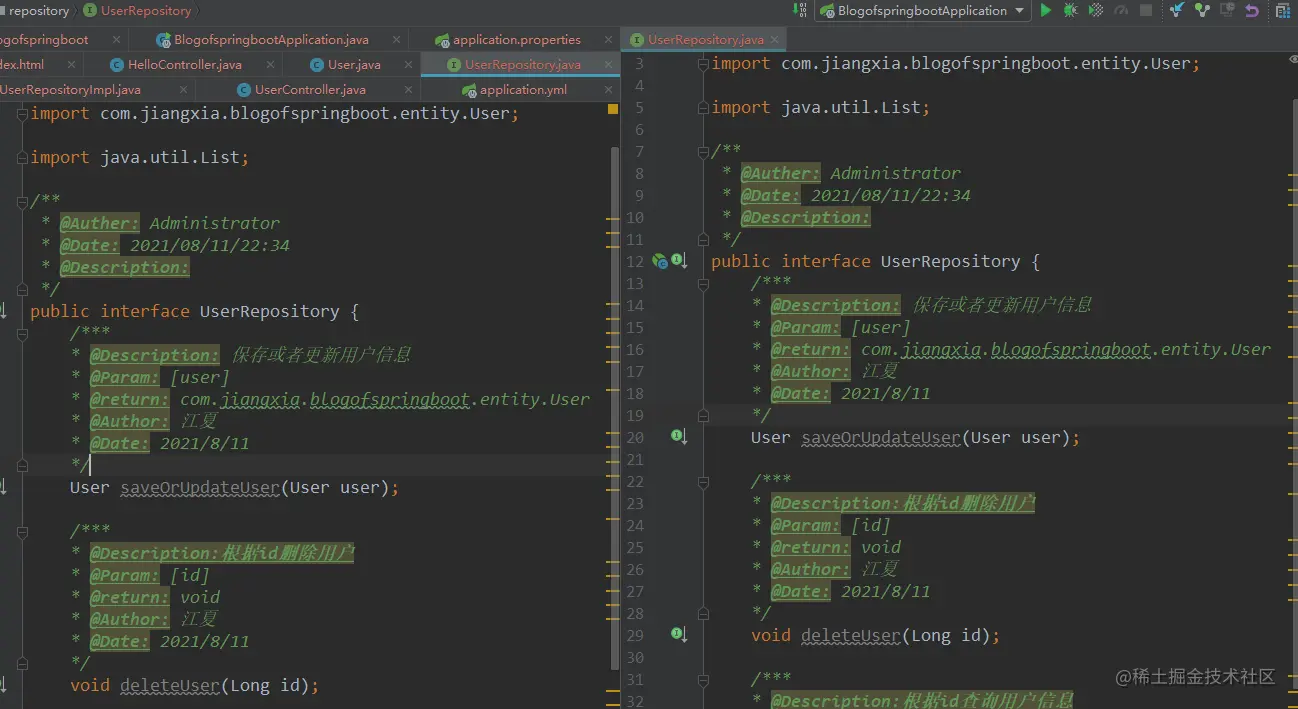Click 'UserRepository' interface name in left pane
Screen dimensions: 1298x709
(270, 311)
